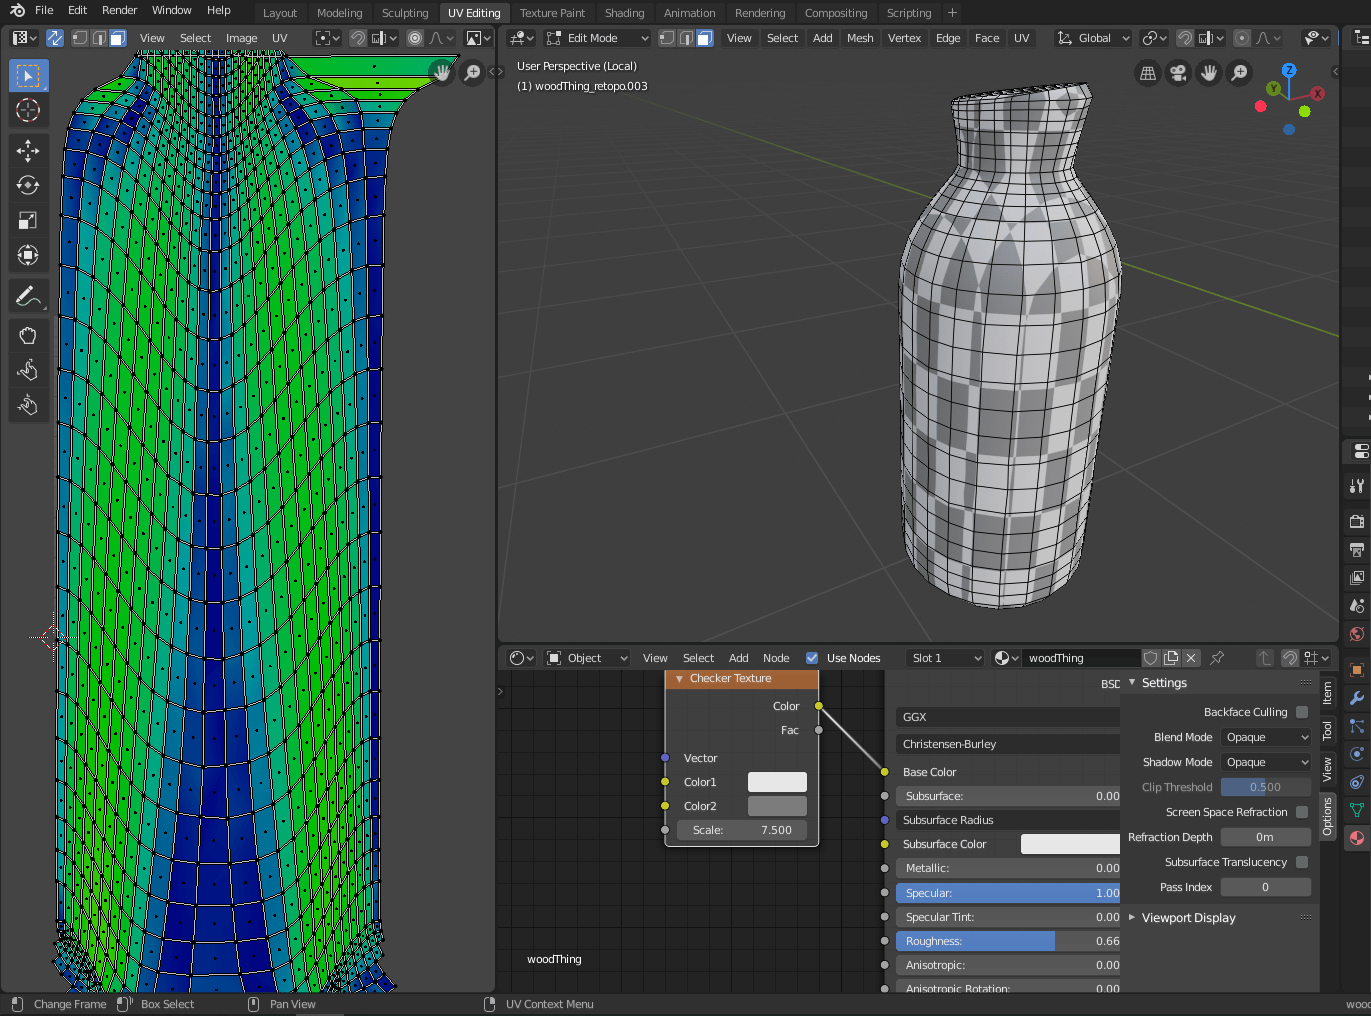The image size is (1371, 1016).
Task: Select vertex mode via the Vertex menu
Action: pyautogui.click(x=904, y=38)
